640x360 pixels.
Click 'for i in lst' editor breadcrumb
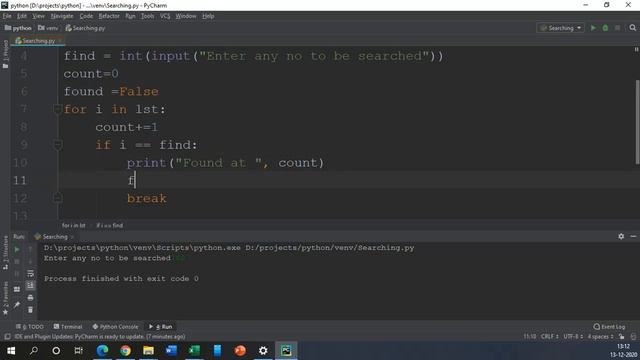tap(74, 225)
